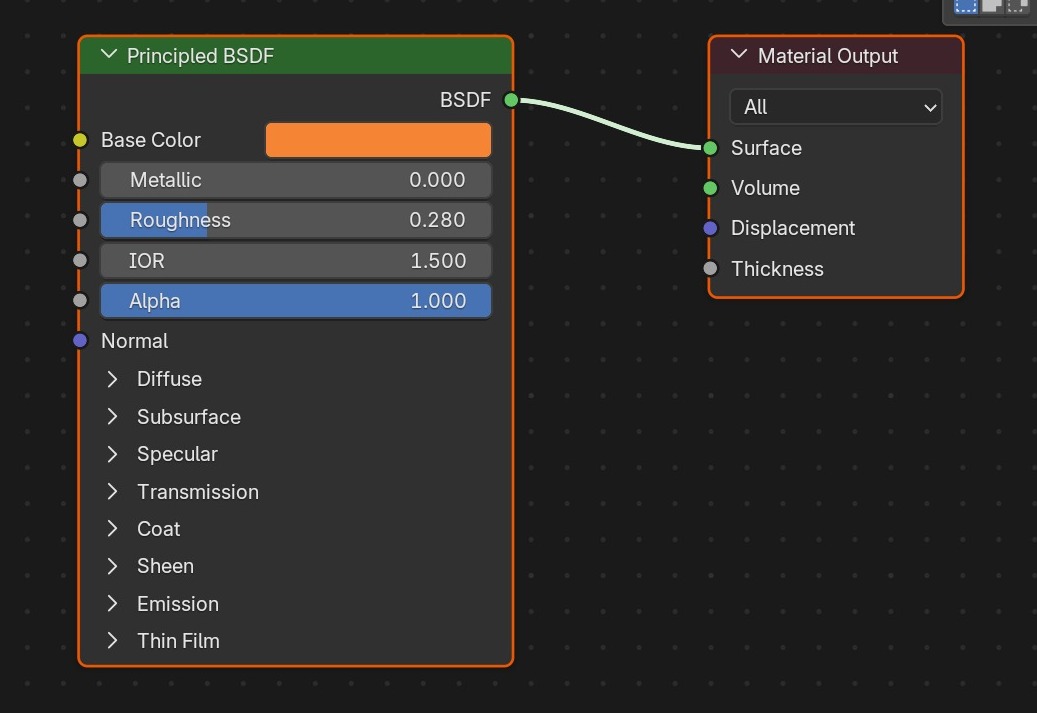Image resolution: width=1037 pixels, height=713 pixels.
Task: Expand the Subsurface panel
Action: point(112,417)
